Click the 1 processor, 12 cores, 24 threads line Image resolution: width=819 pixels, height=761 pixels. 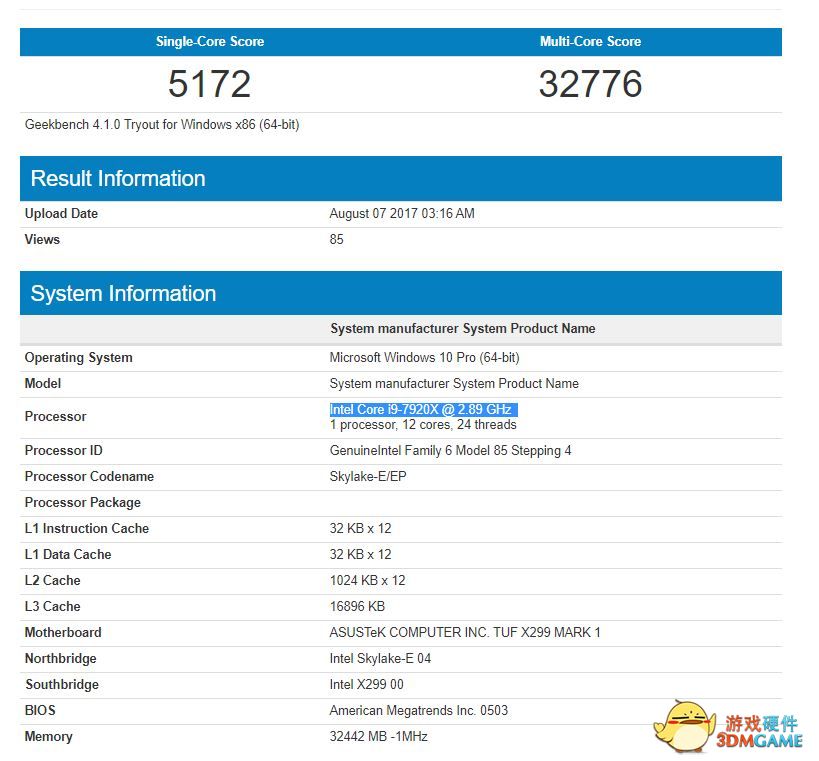click(x=423, y=425)
